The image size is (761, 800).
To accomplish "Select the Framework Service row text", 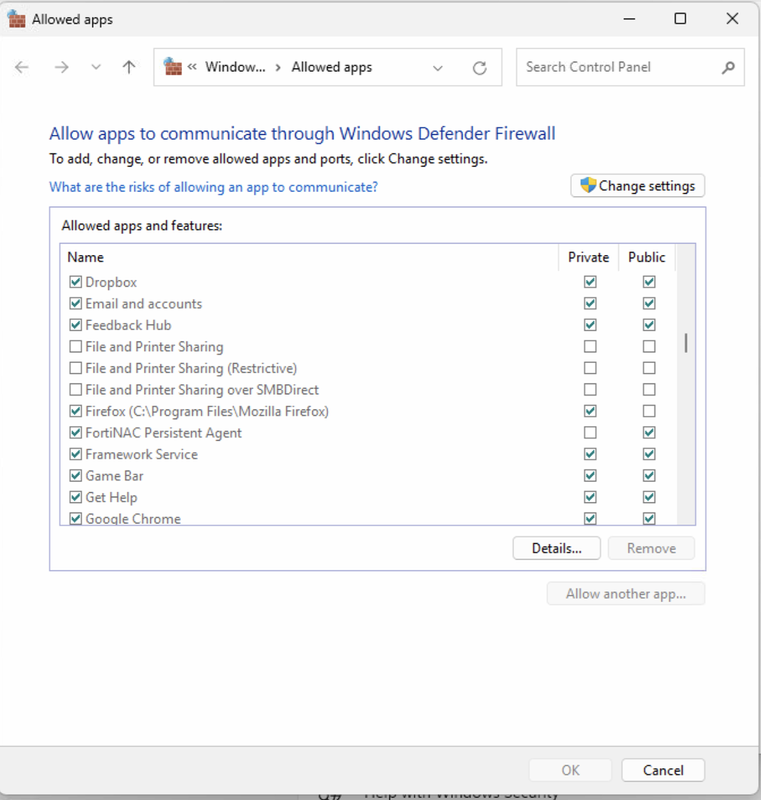I will (x=141, y=454).
